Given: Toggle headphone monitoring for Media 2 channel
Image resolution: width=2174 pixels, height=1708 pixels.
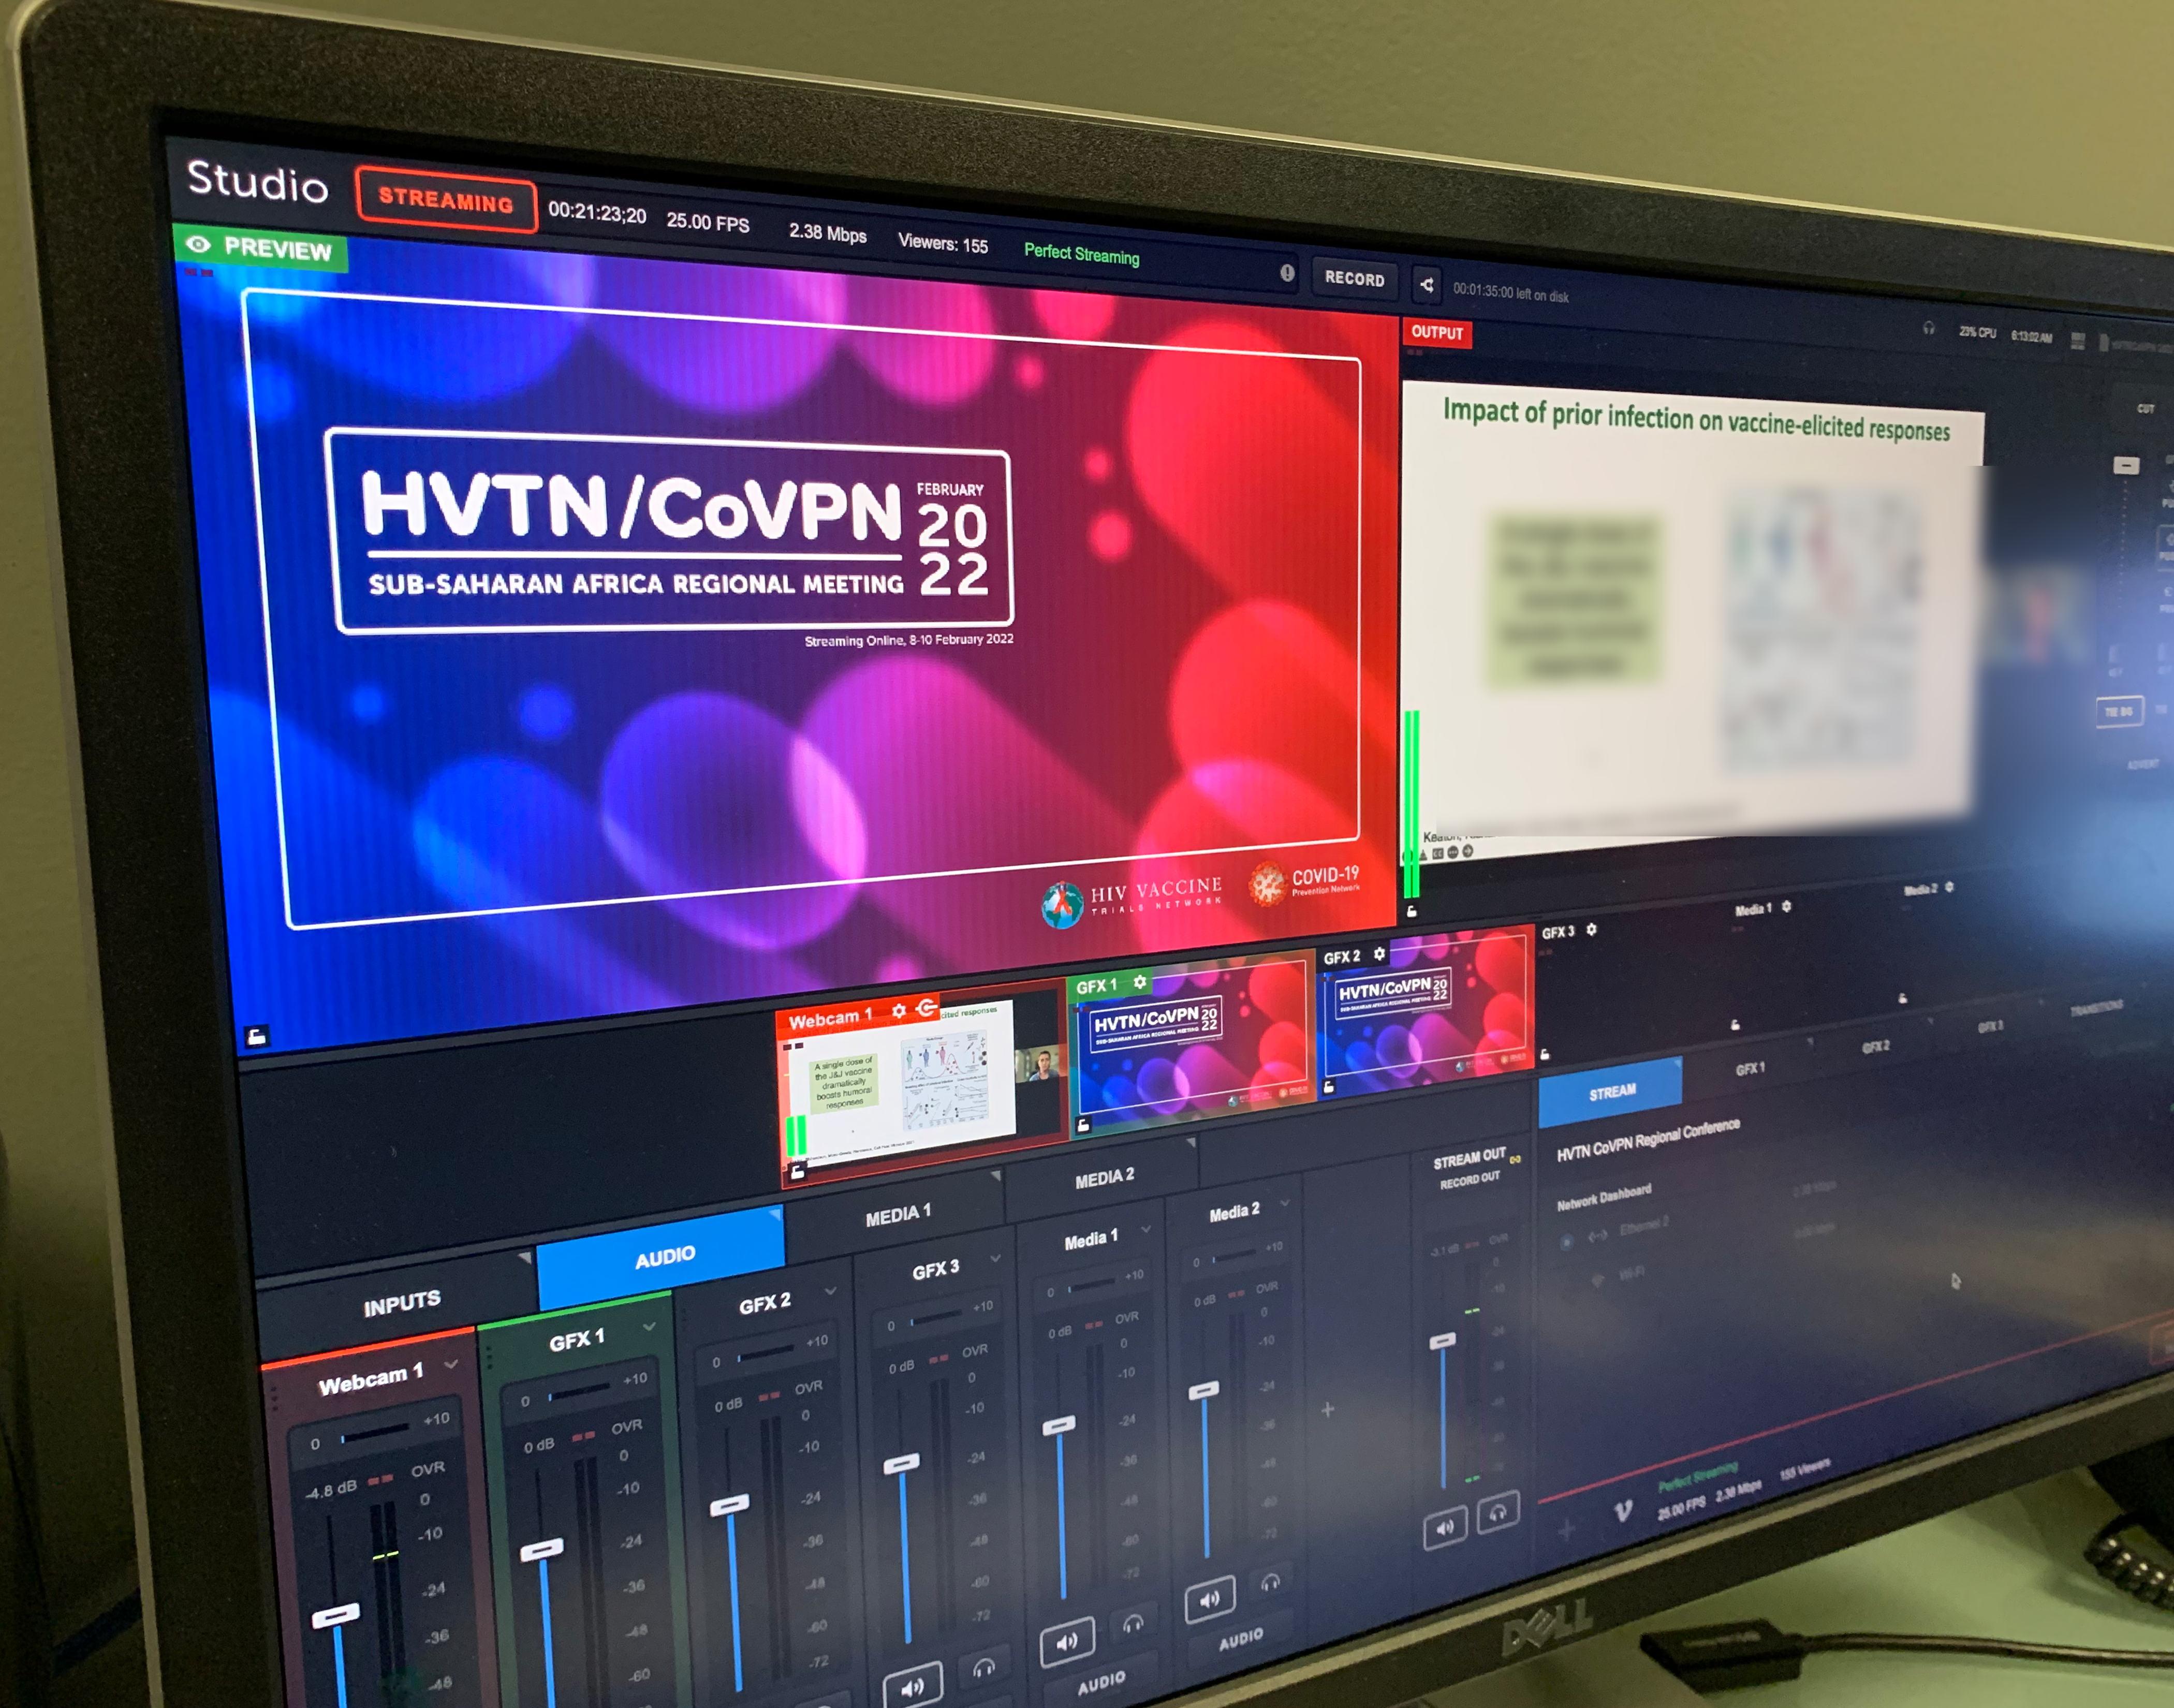Looking at the screenshot, I should pos(1270,1582).
